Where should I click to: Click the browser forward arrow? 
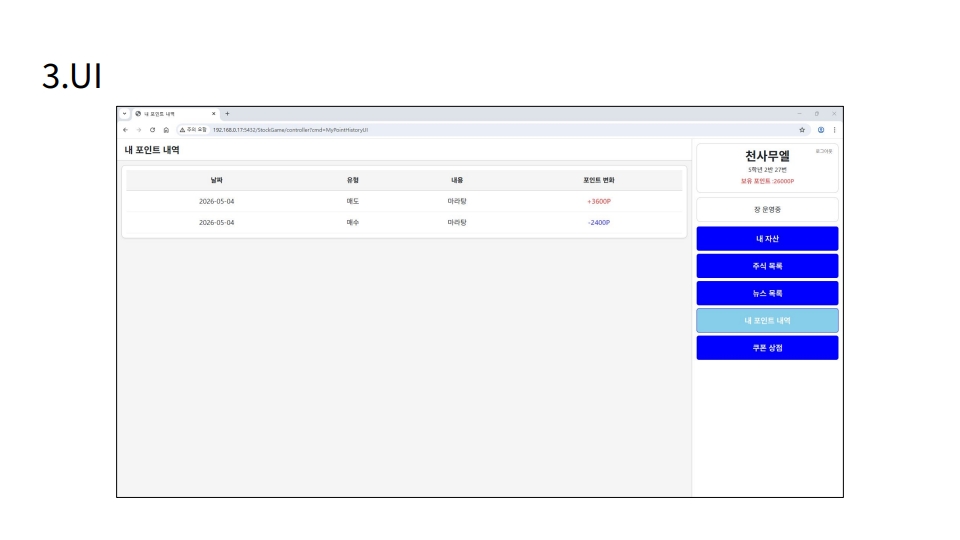(139, 130)
